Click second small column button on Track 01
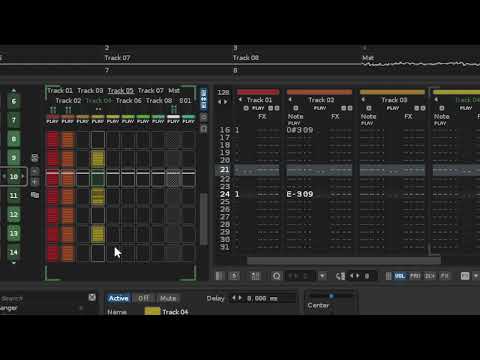The height and width of the screenshot is (360, 480). [277, 108]
